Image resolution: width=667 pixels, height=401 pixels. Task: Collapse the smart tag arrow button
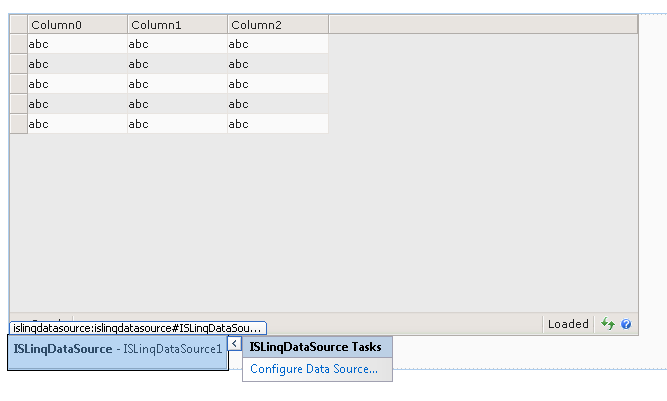pos(234,344)
